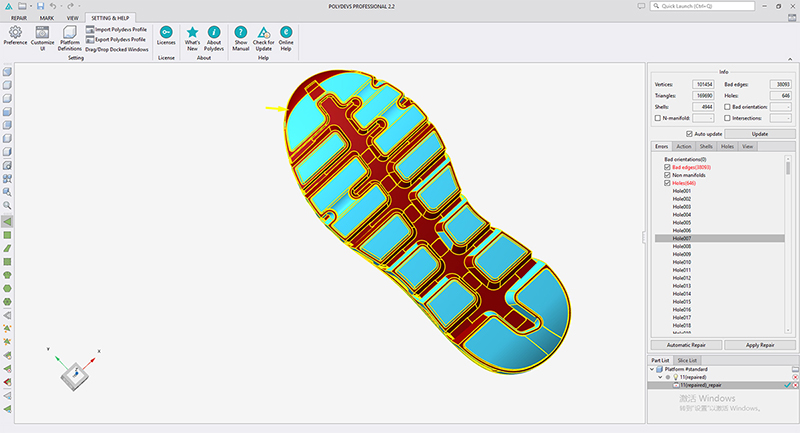This screenshot has width=800, height=433.
Task: Click the Quick Launch search field
Action: pyautogui.click(x=702, y=6)
